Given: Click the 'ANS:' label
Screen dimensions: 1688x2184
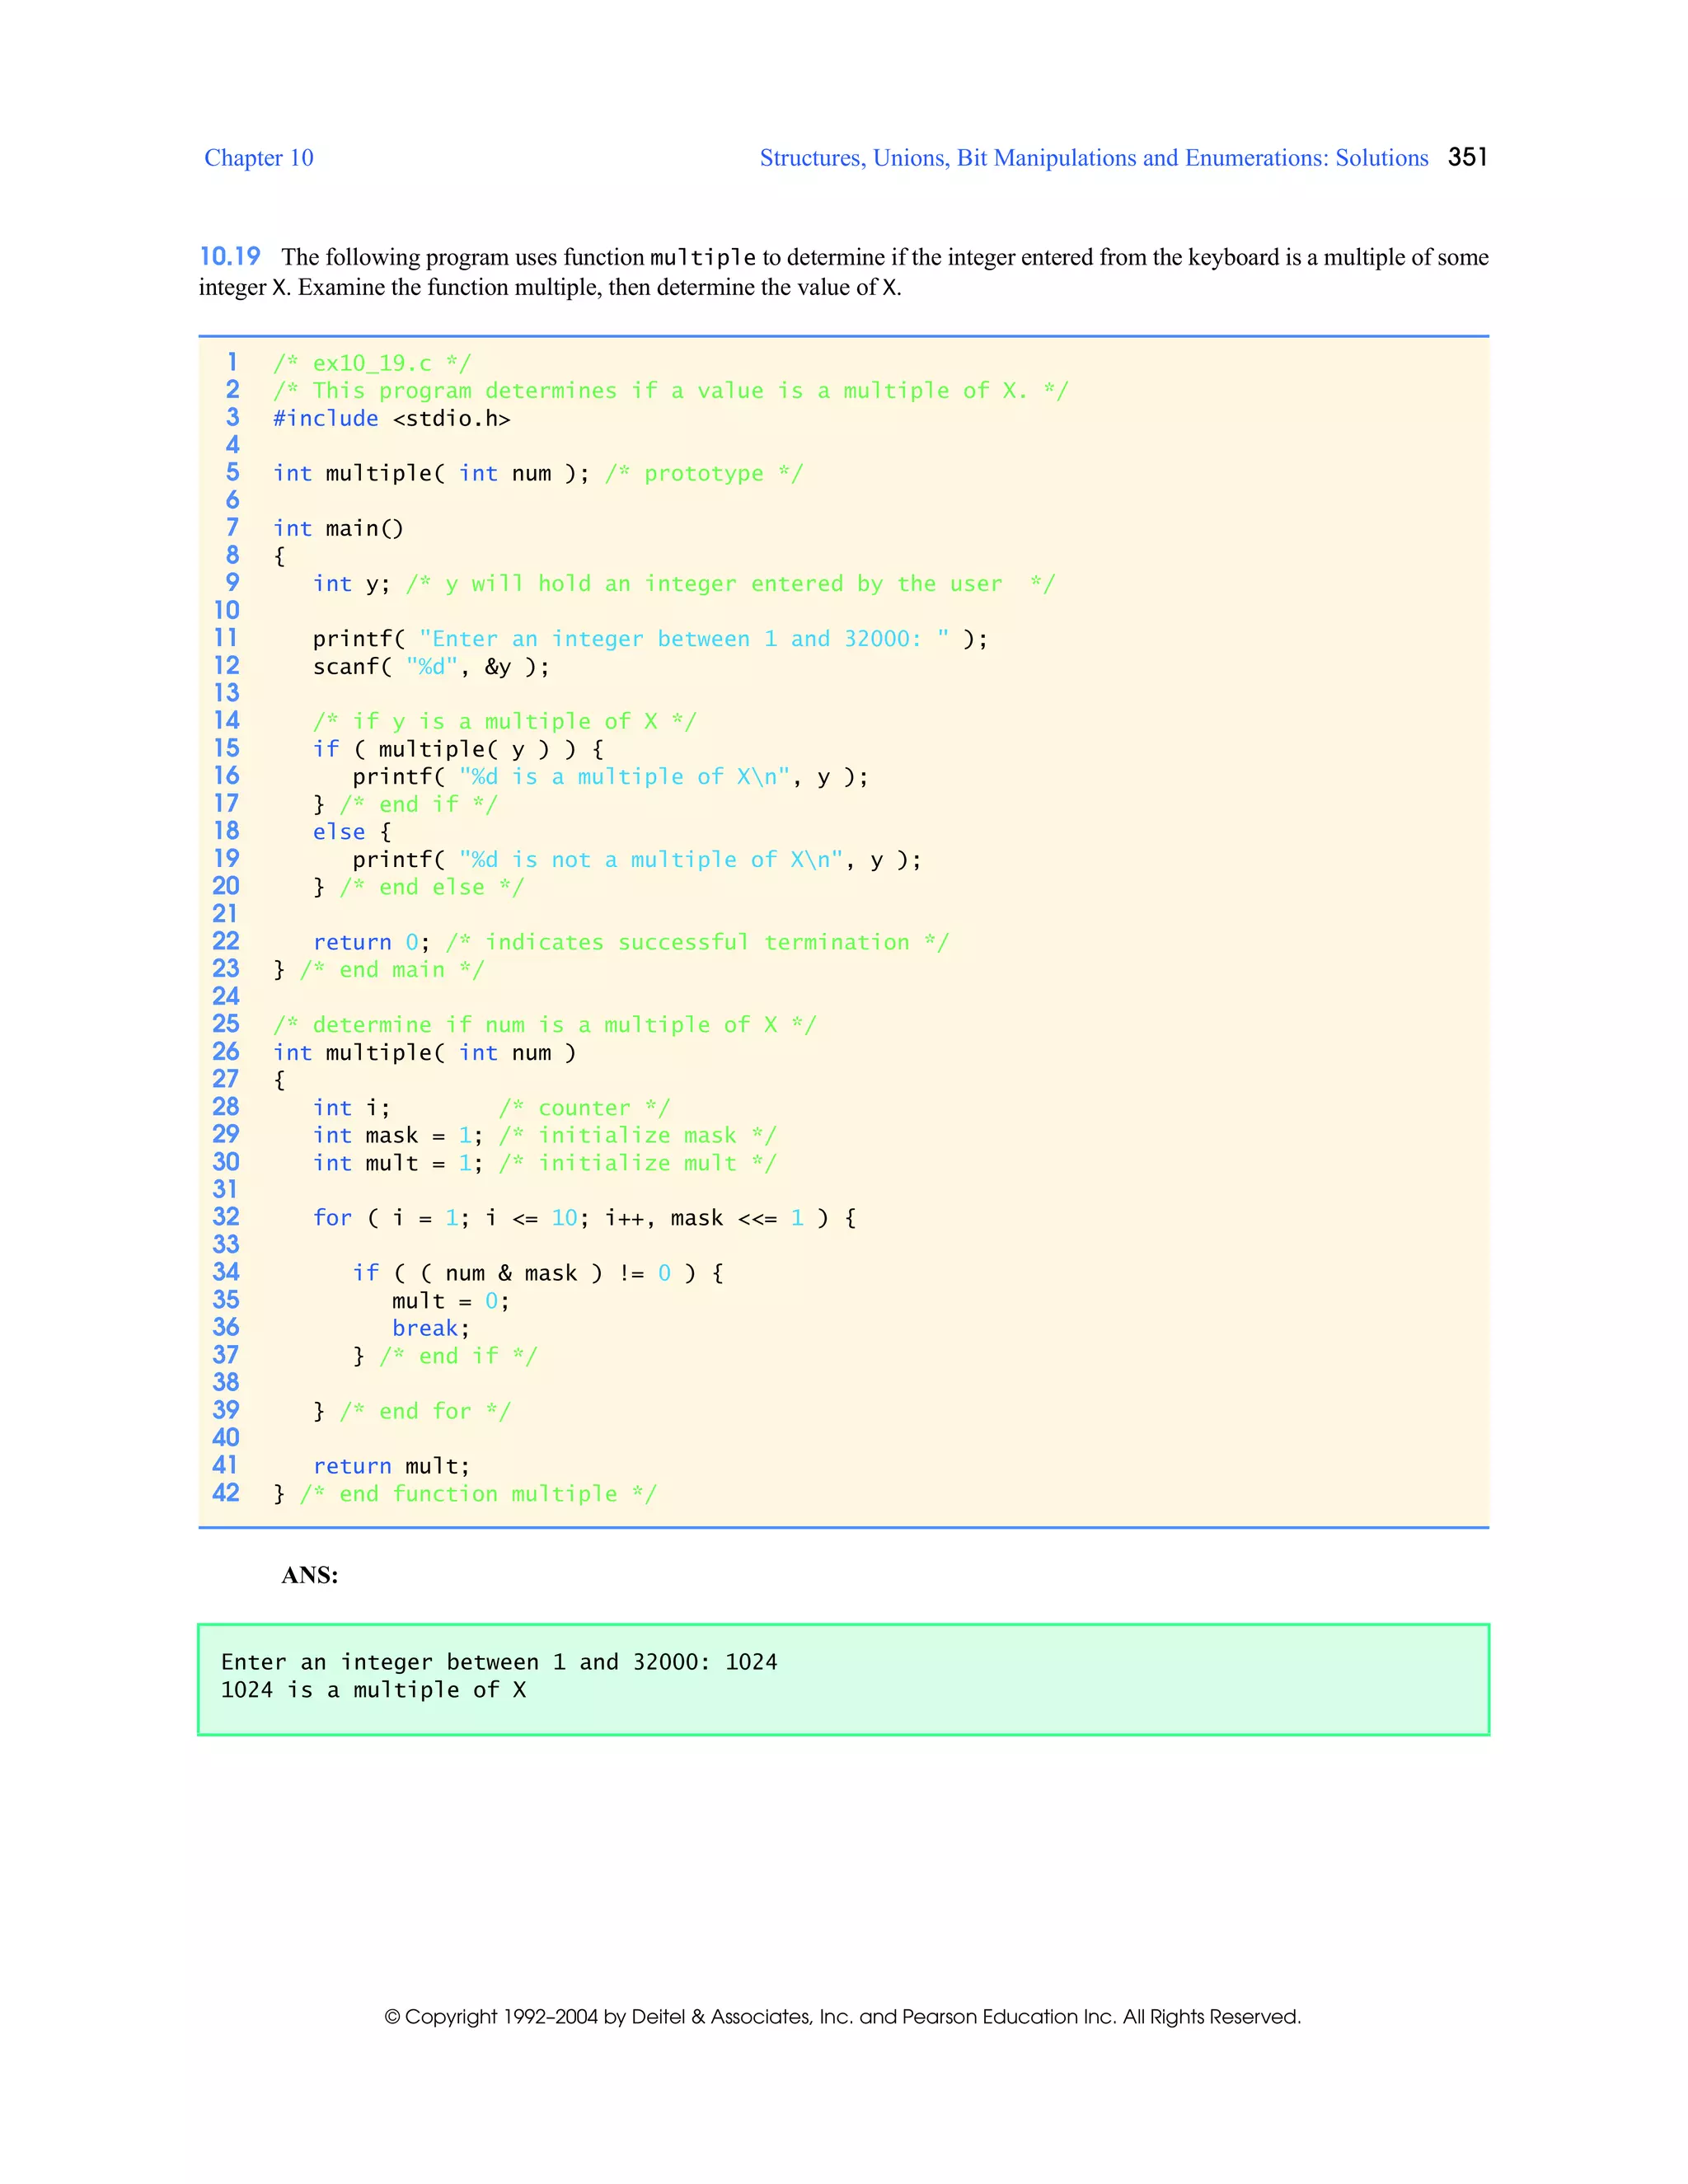Looking at the screenshot, I should (310, 1575).
